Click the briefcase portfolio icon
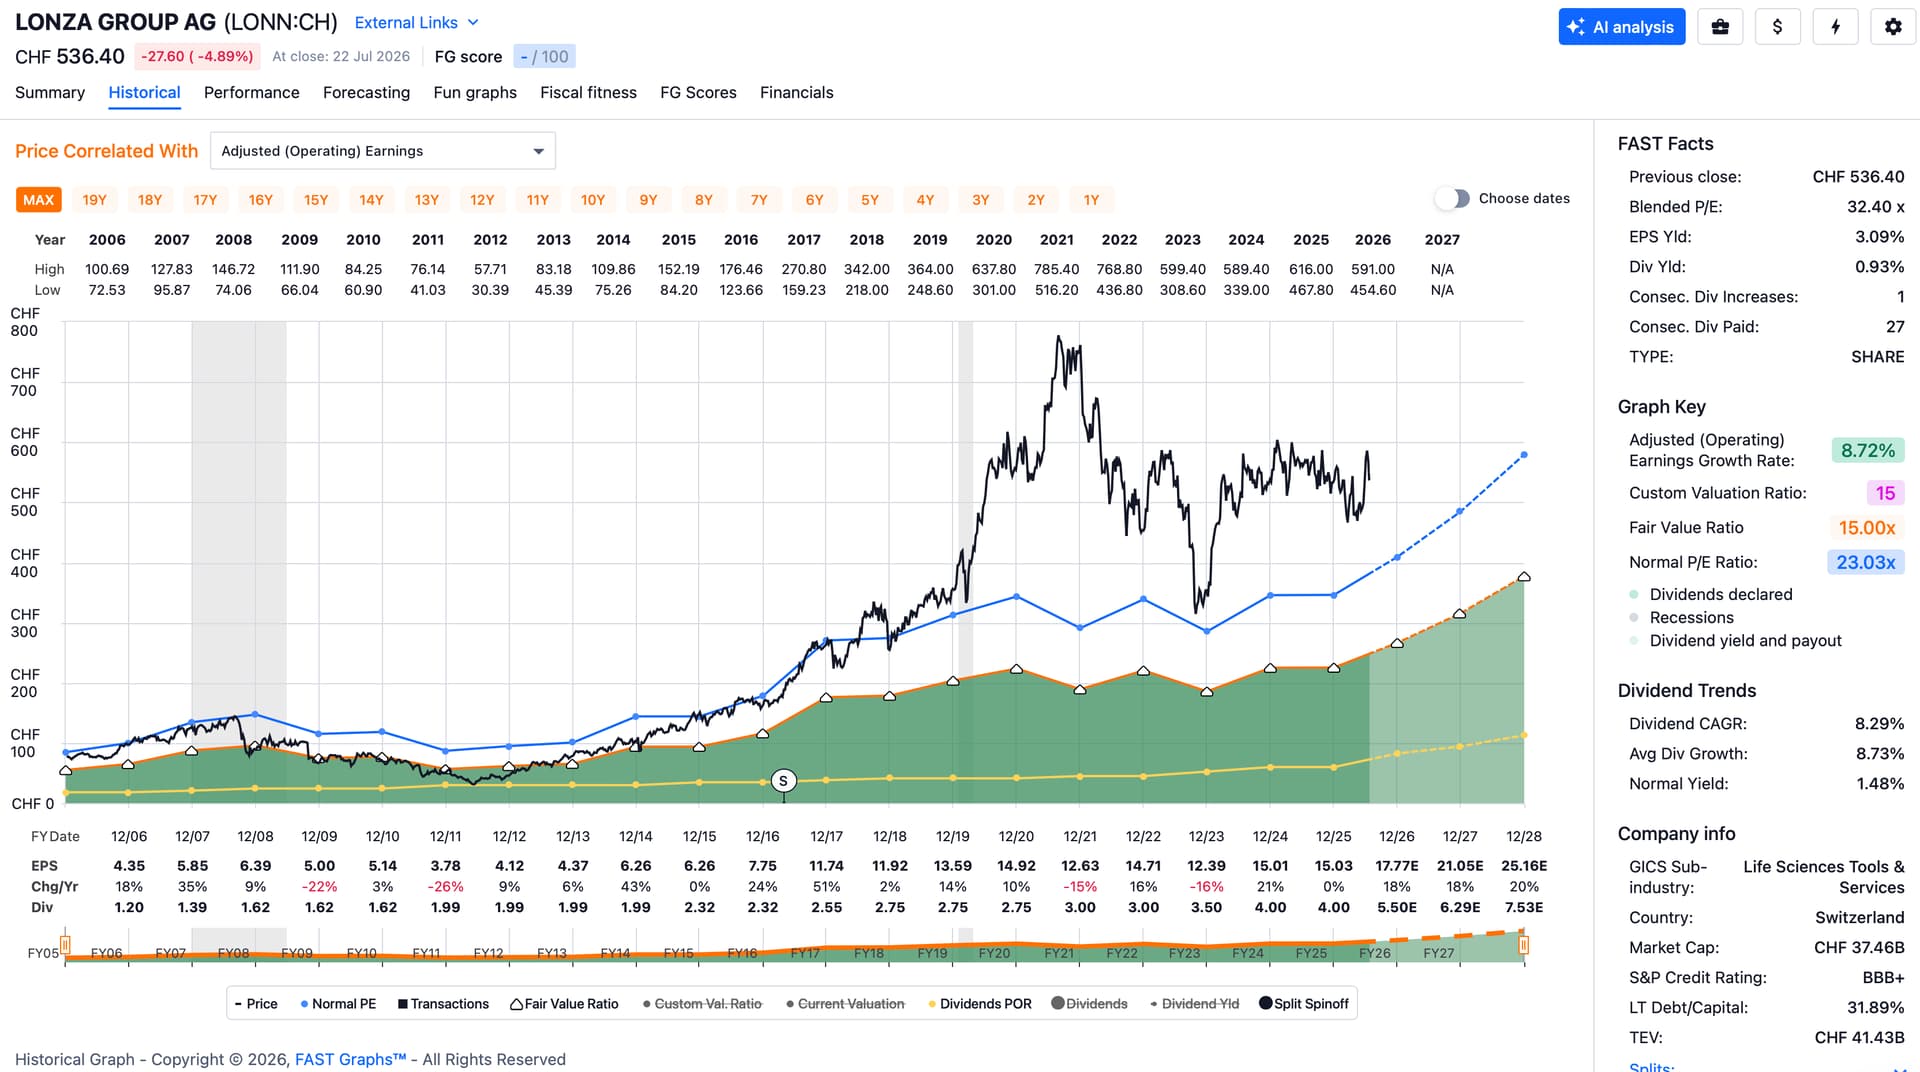The height and width of the screenshot is (1072, 1920). (1720, 27)
